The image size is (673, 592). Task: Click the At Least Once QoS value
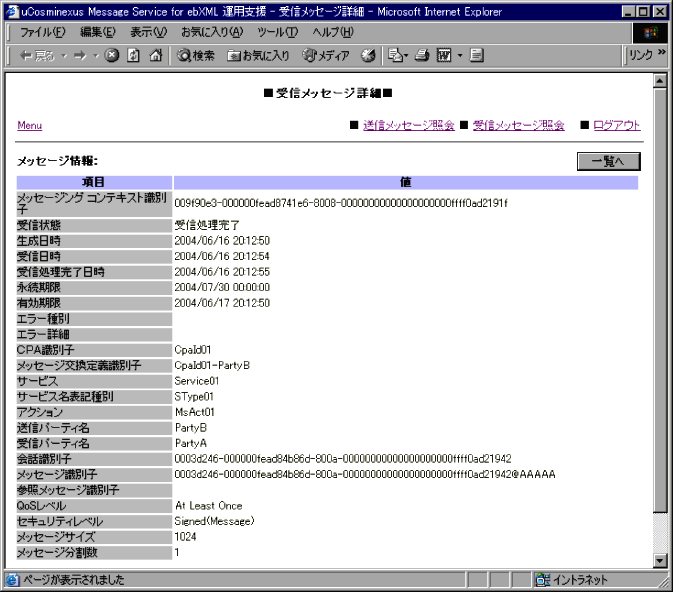point(209,506)
